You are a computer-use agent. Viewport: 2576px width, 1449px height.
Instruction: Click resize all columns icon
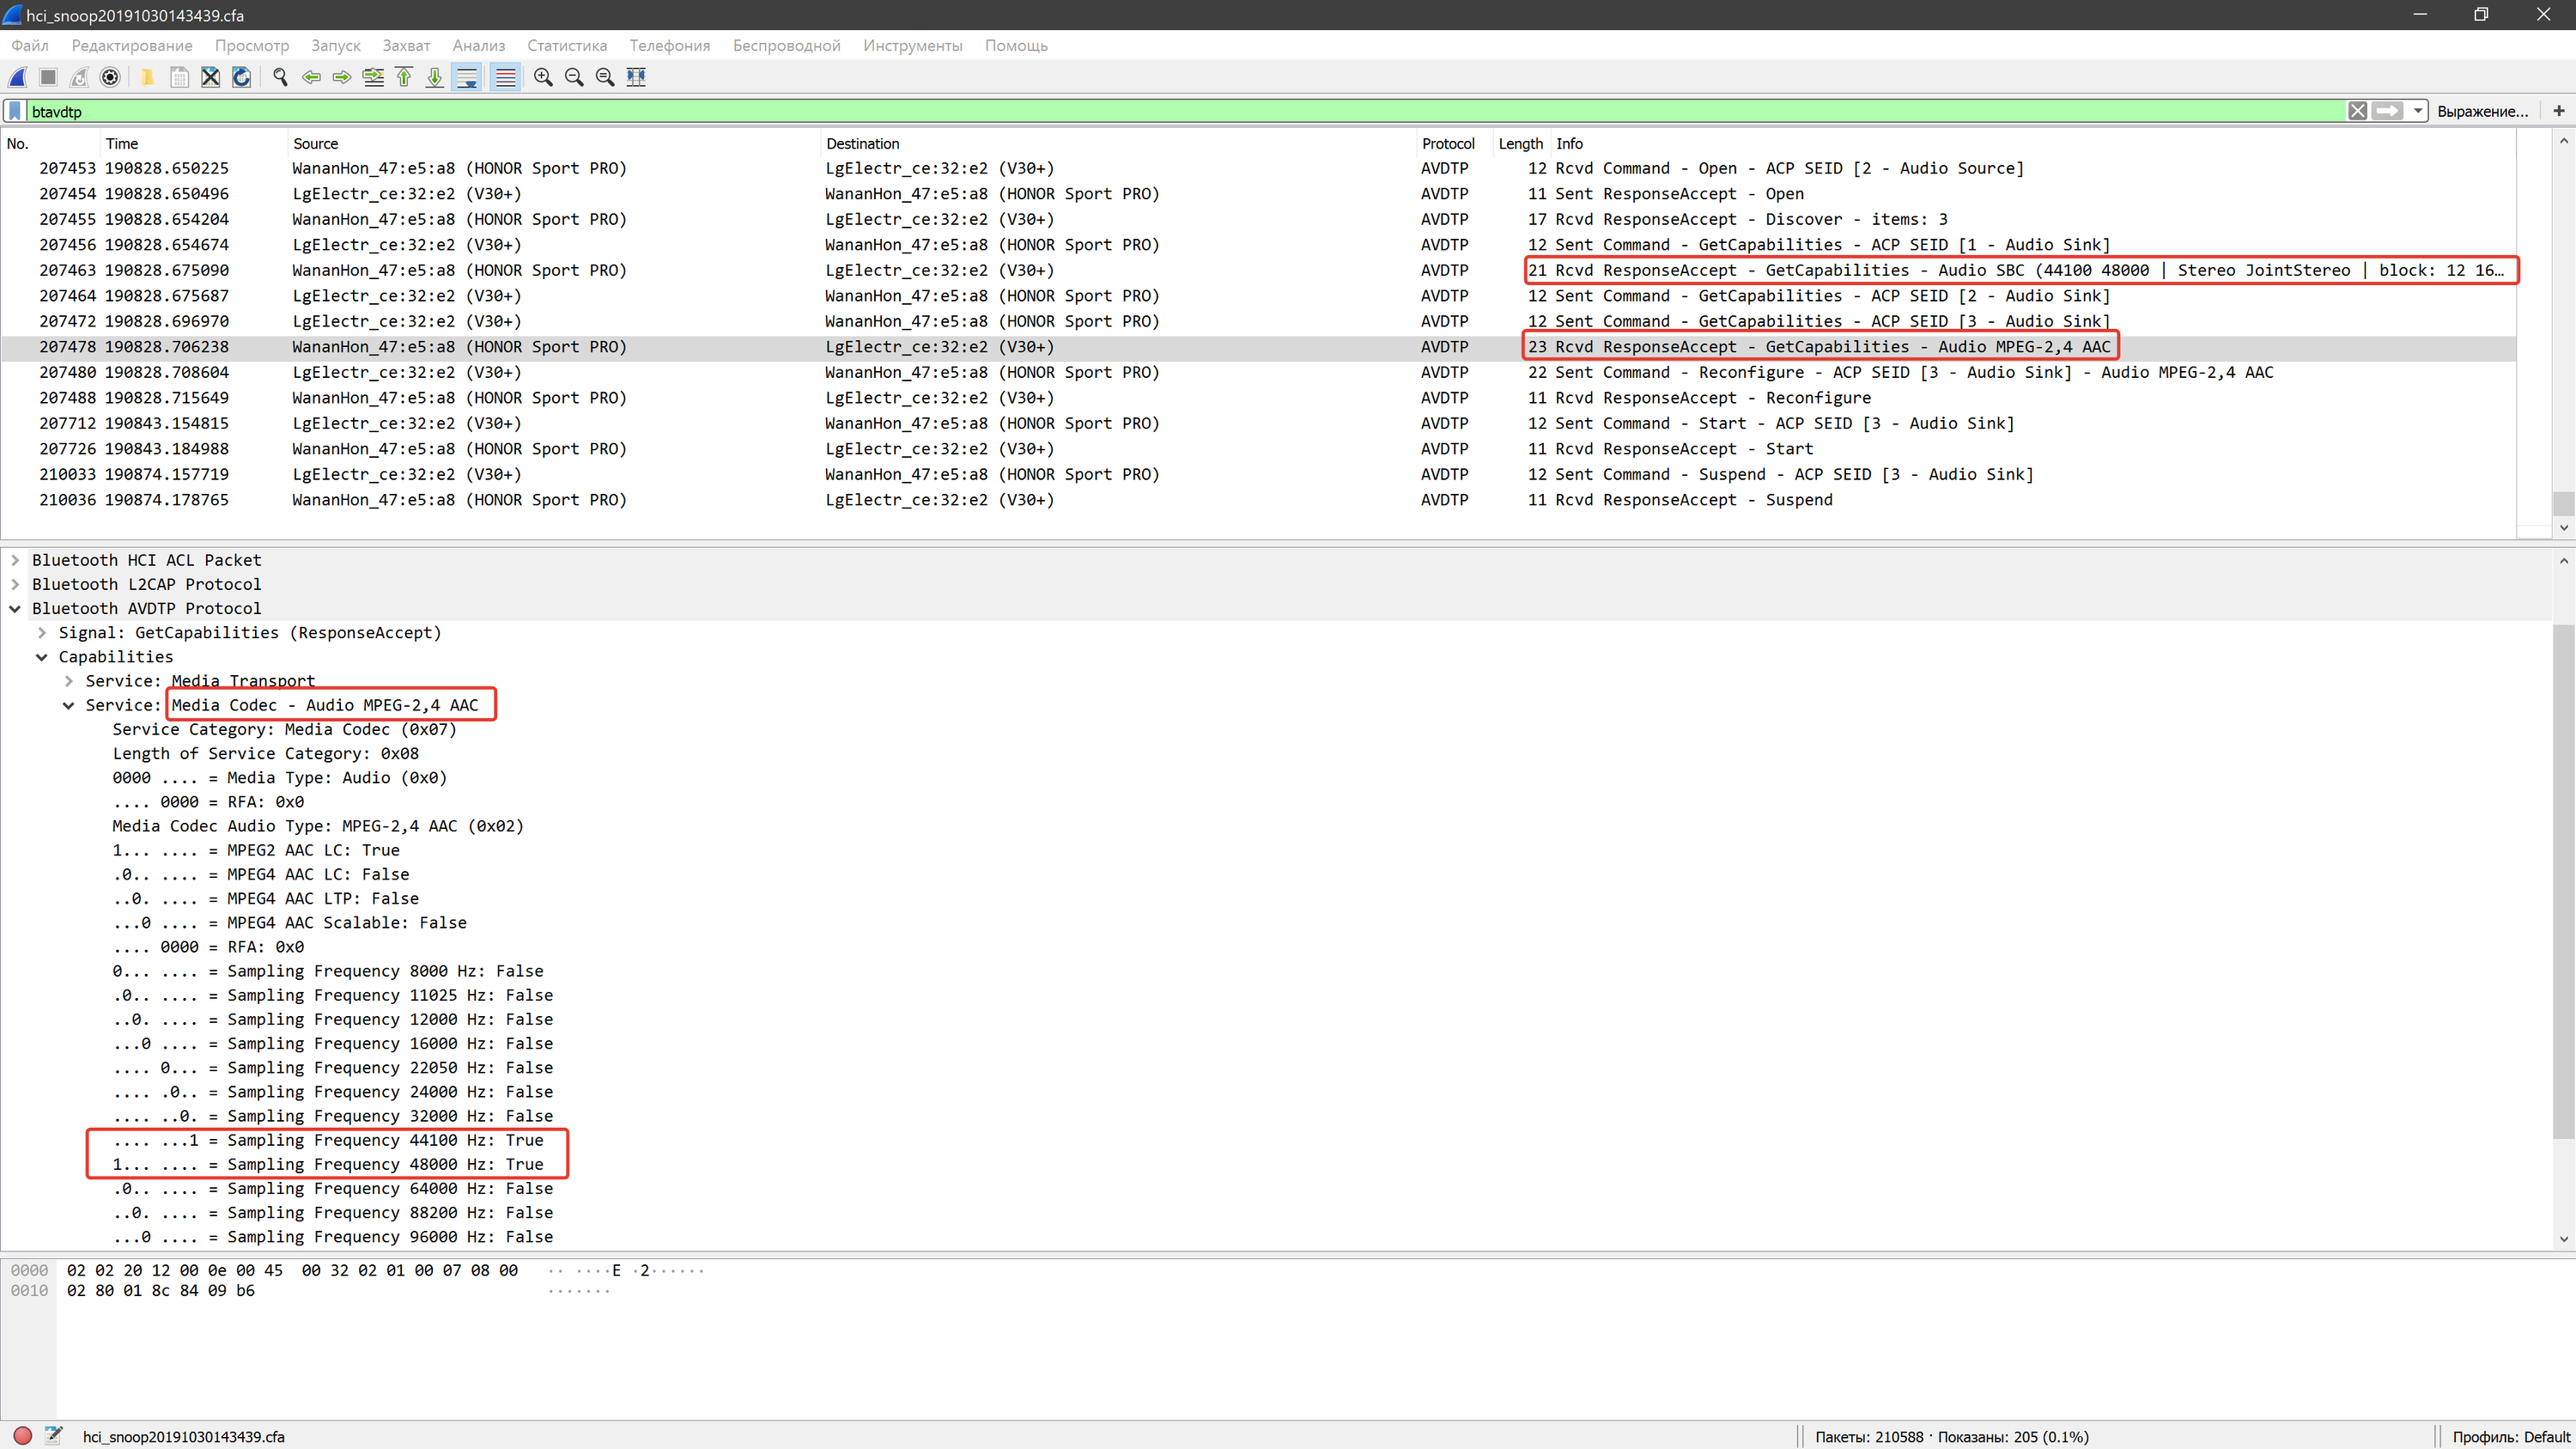click(x=636, y=77)
